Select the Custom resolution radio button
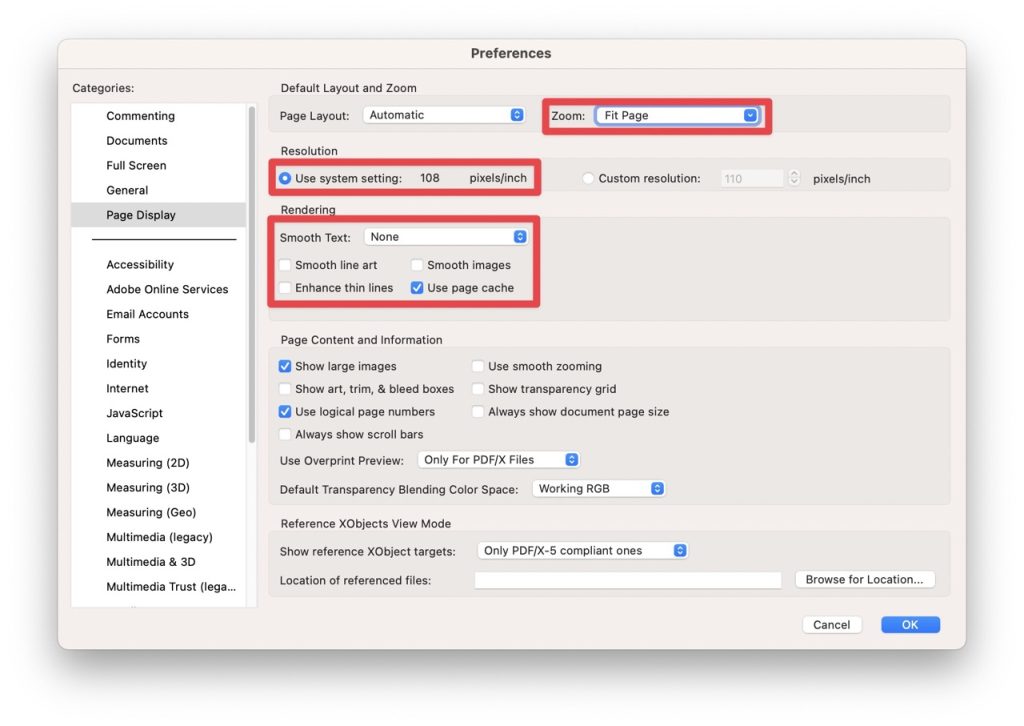The height and width of the screenshot is (726, 1024). [589, 177]
